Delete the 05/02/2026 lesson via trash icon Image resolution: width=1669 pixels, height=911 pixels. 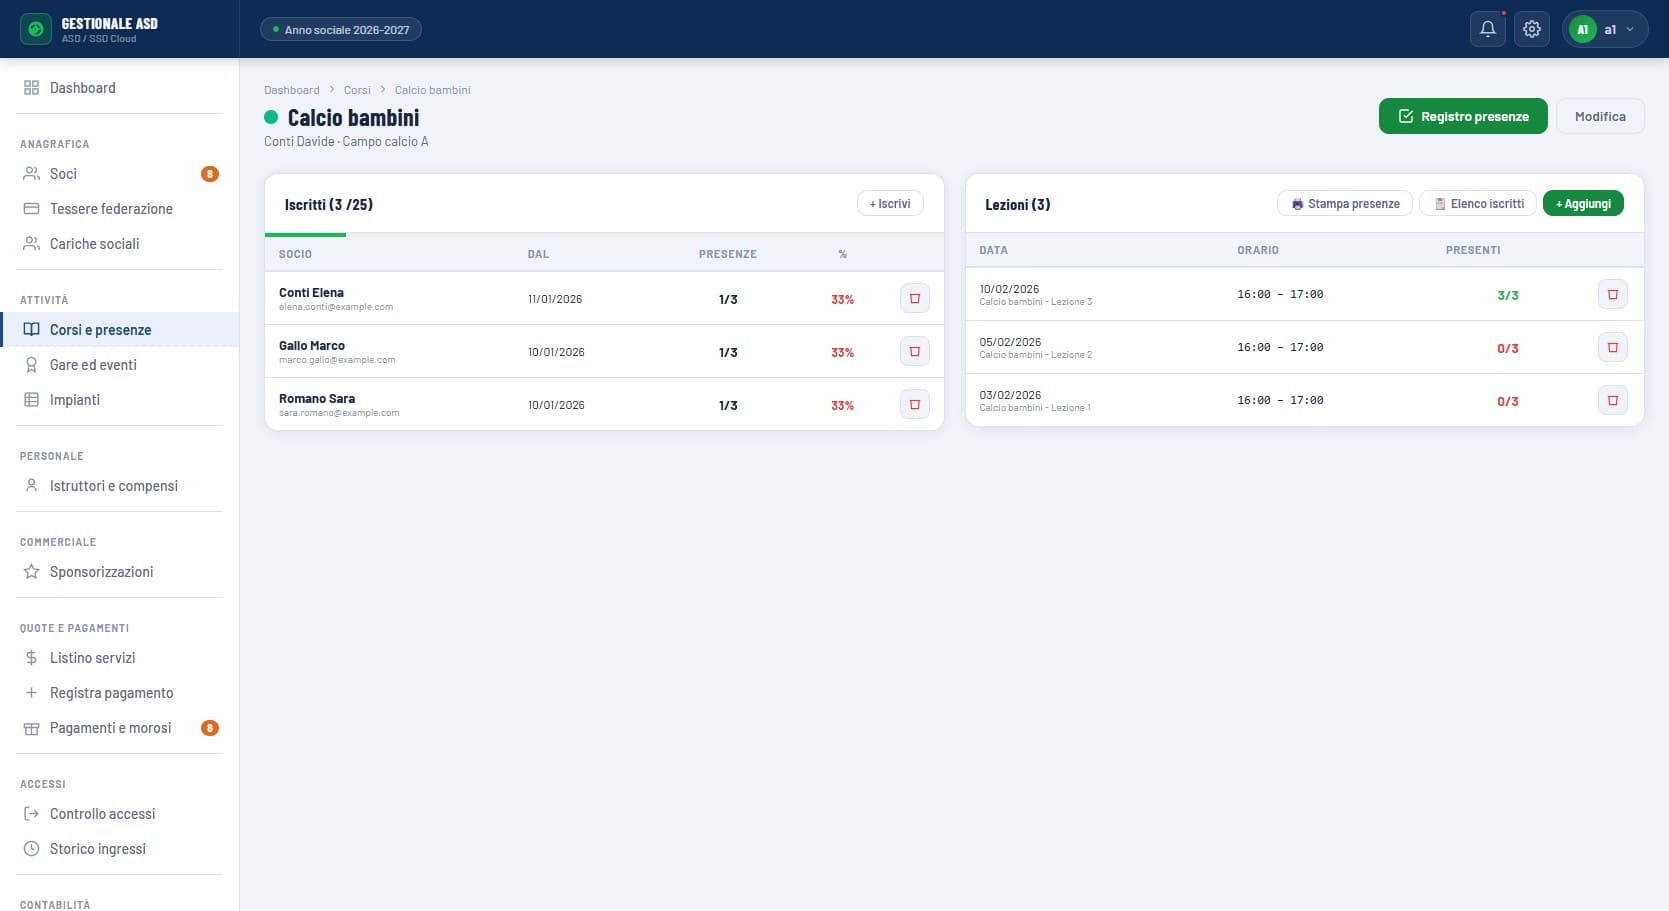pos(1613,347)
